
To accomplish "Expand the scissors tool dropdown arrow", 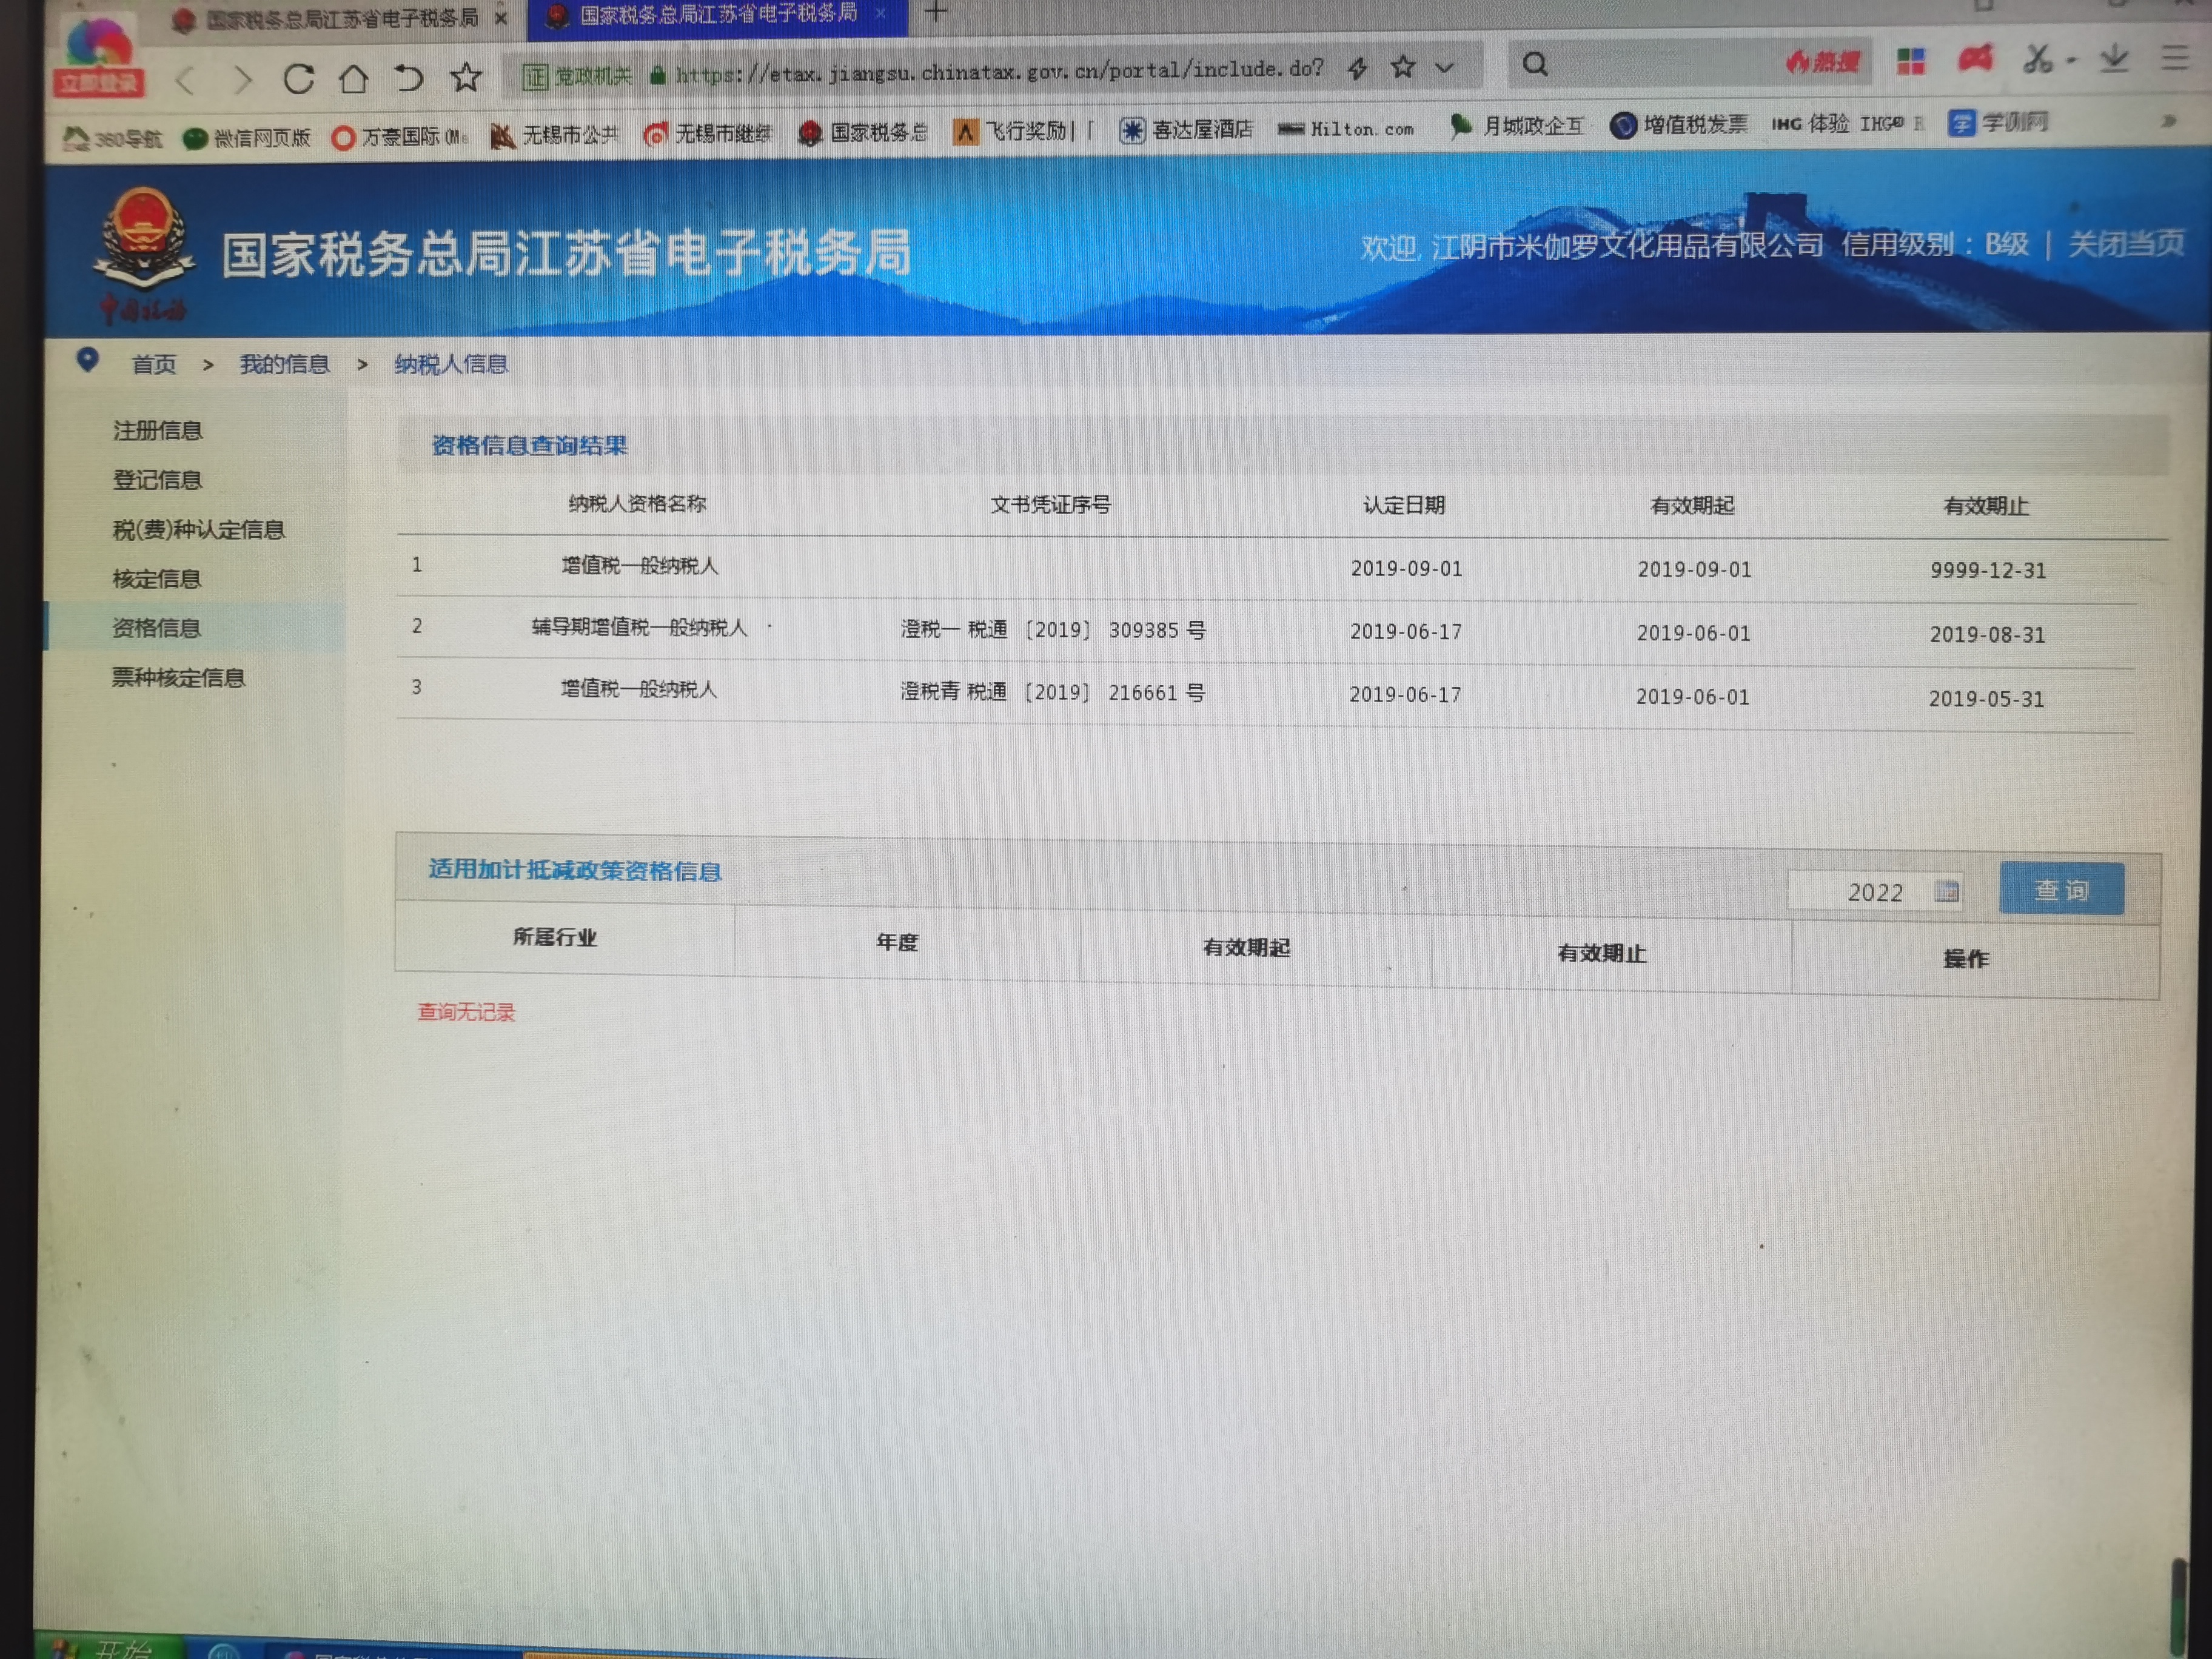I will coord(2071,61).
